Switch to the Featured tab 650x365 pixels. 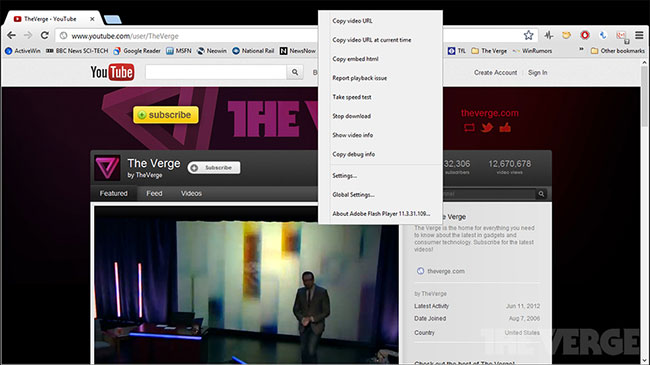[x=114, y=193]
